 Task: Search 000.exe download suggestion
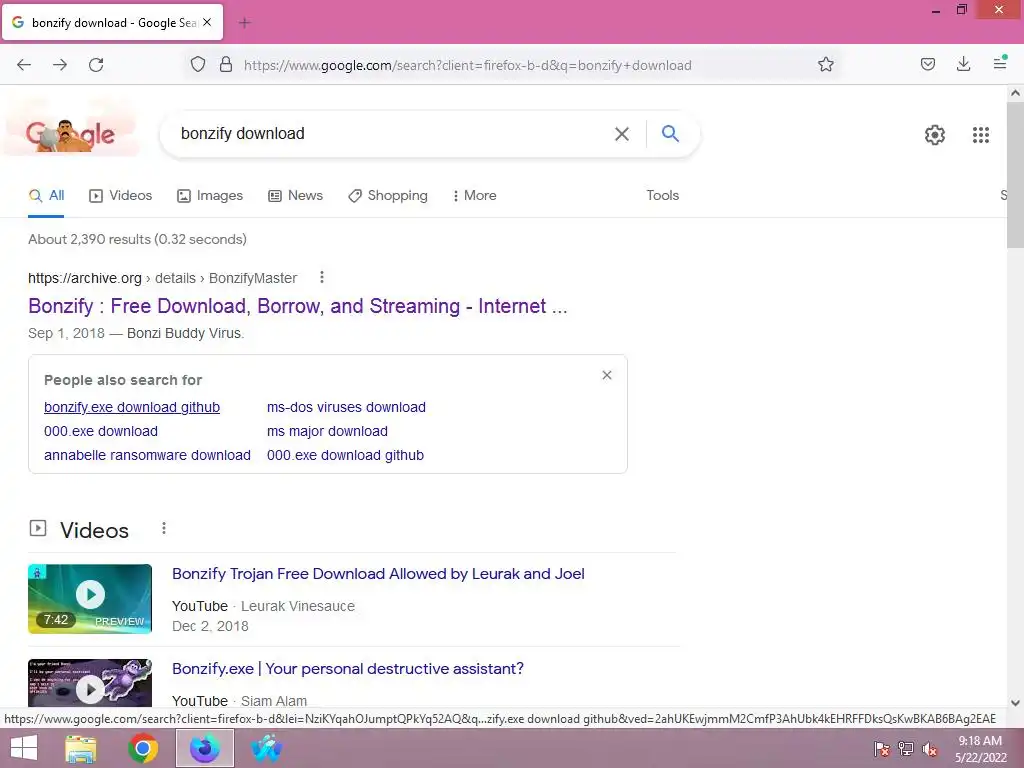(x=101, y=431)
